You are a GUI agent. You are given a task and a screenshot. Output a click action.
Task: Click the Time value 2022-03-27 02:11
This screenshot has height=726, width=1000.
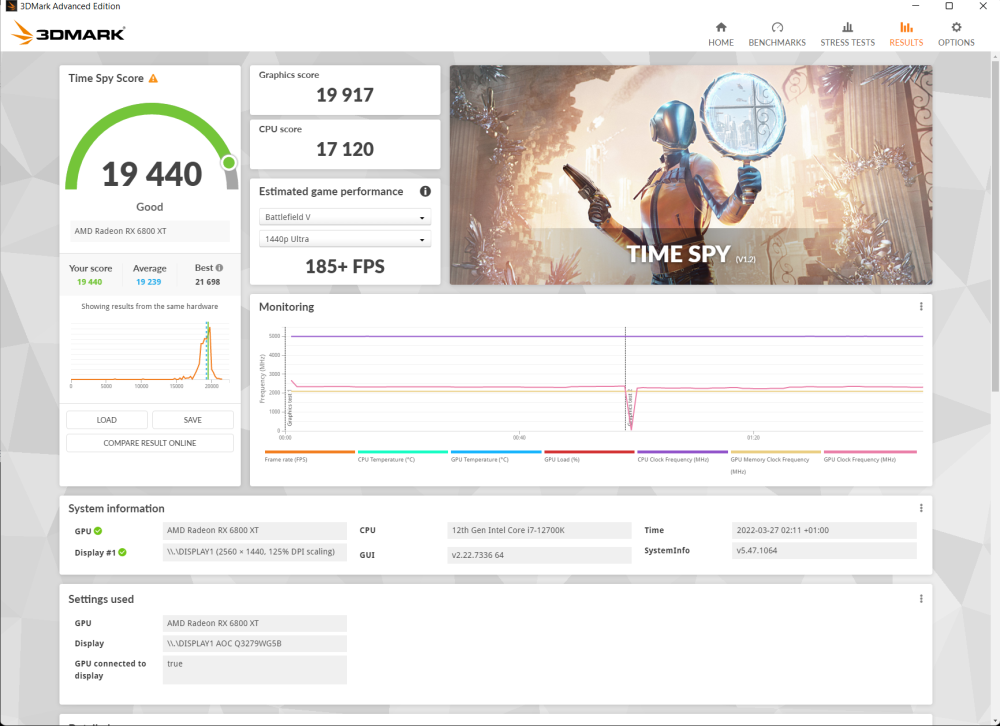click(x=824, y=530)
